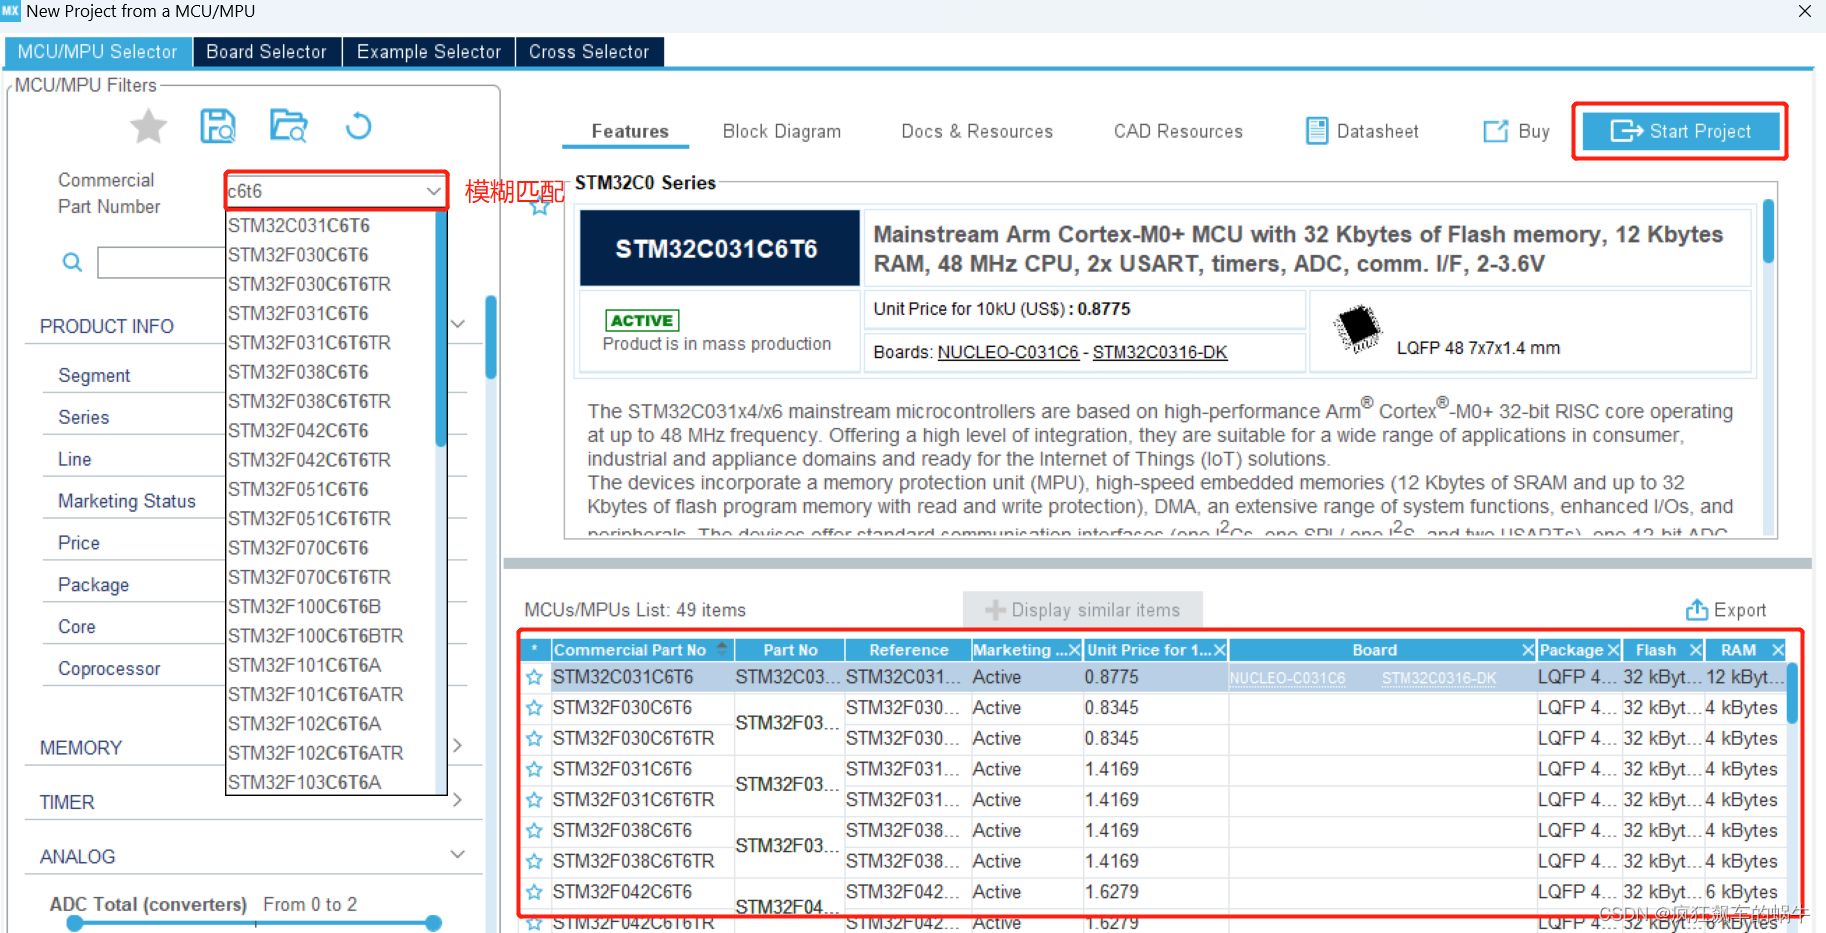Screen dimensions: 1826x933
Task: Expand the TIMER filter section
Action: click(x=458, y=799)
